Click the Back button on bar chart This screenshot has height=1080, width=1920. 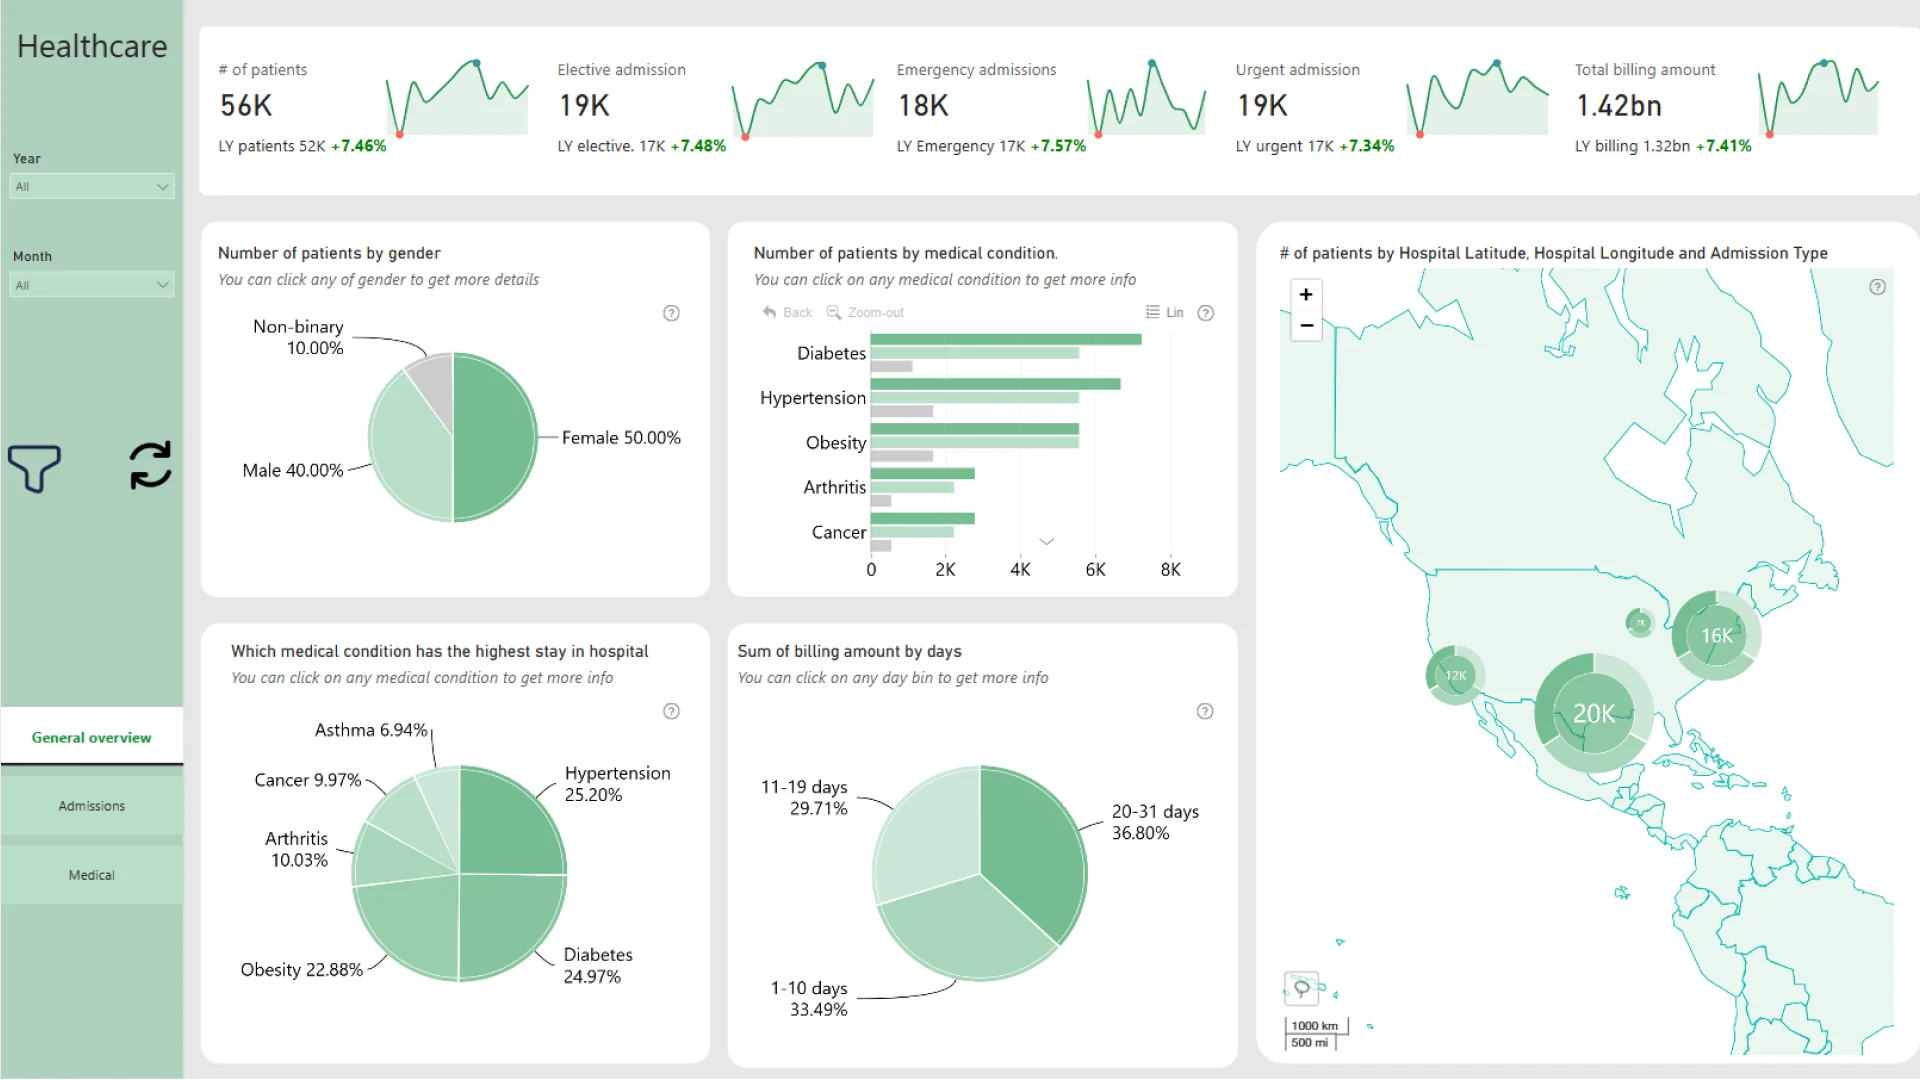[787, 313]
